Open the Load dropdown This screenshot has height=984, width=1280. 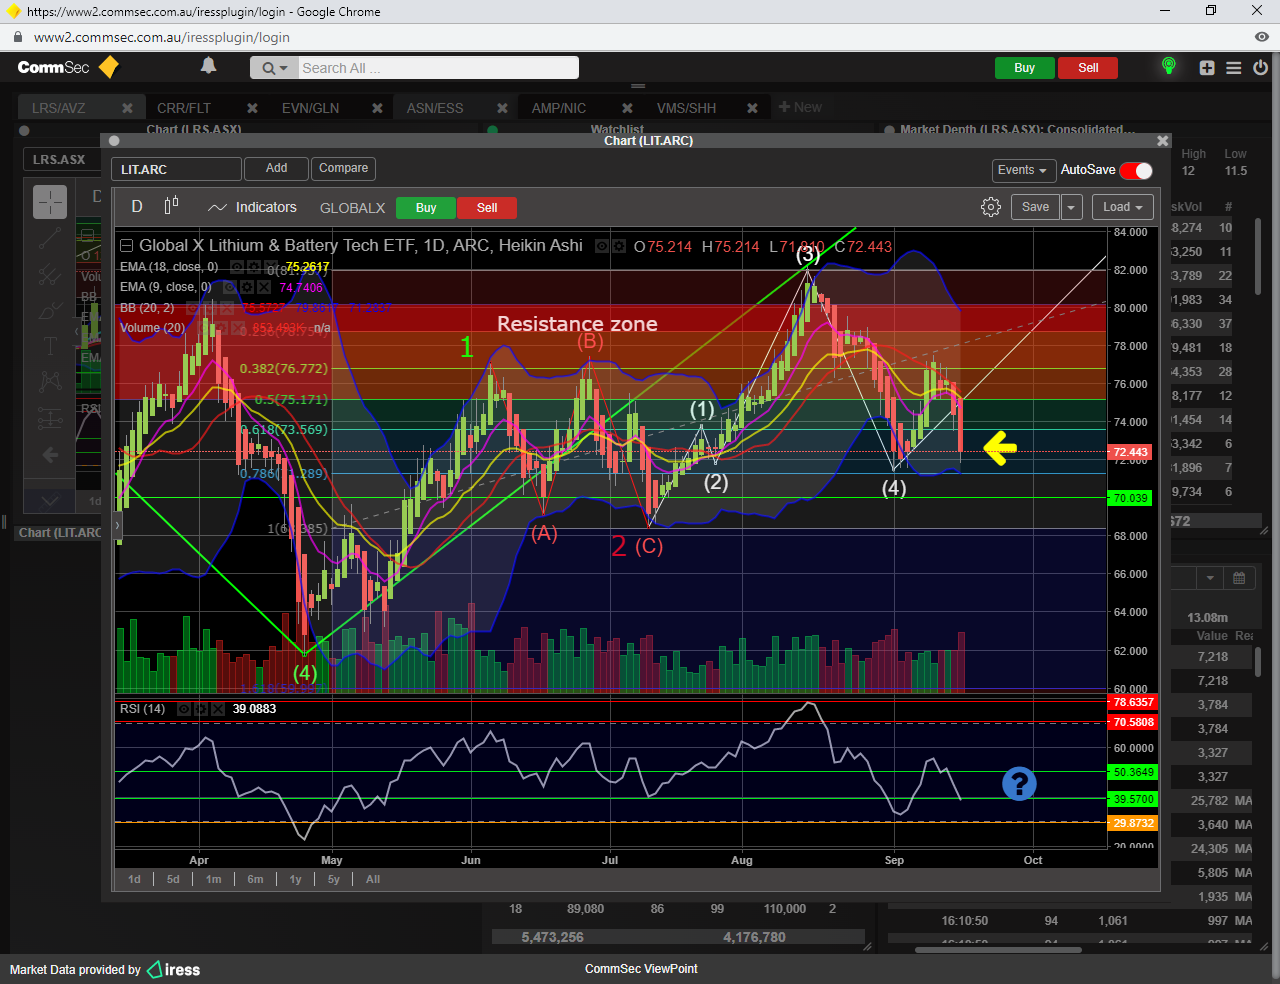click(x=1123, y=207)
